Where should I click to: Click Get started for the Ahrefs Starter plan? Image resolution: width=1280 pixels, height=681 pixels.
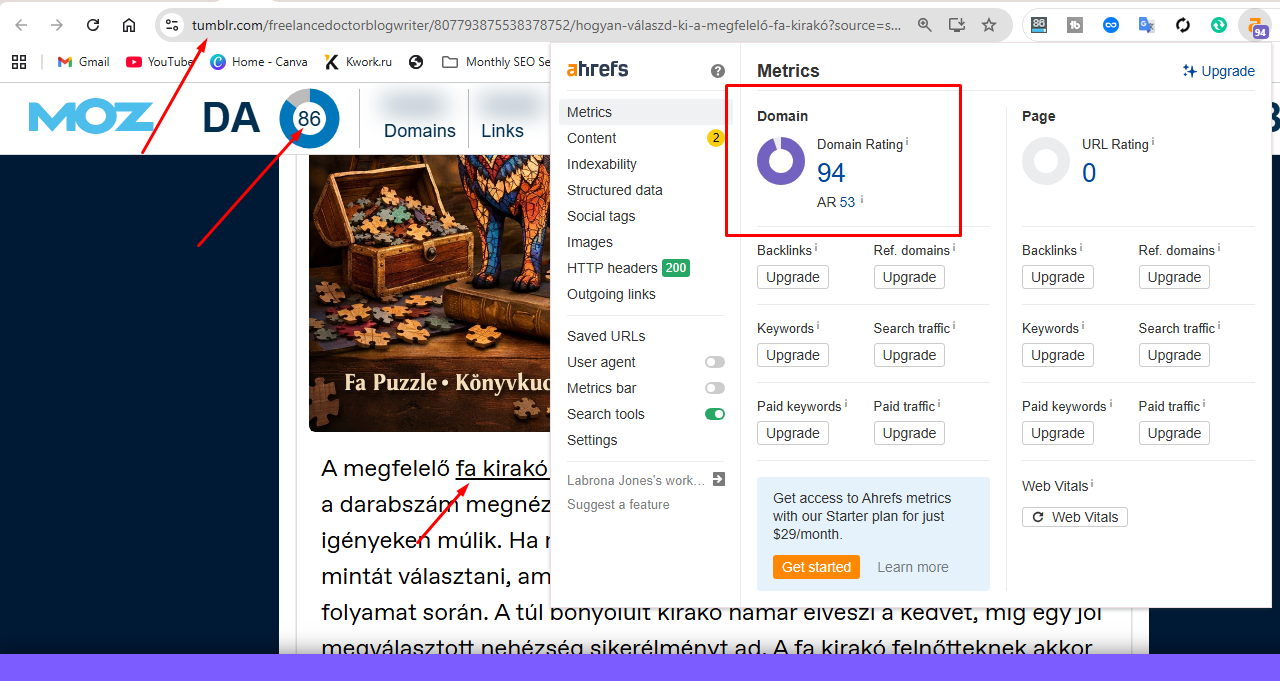point(816,566)
